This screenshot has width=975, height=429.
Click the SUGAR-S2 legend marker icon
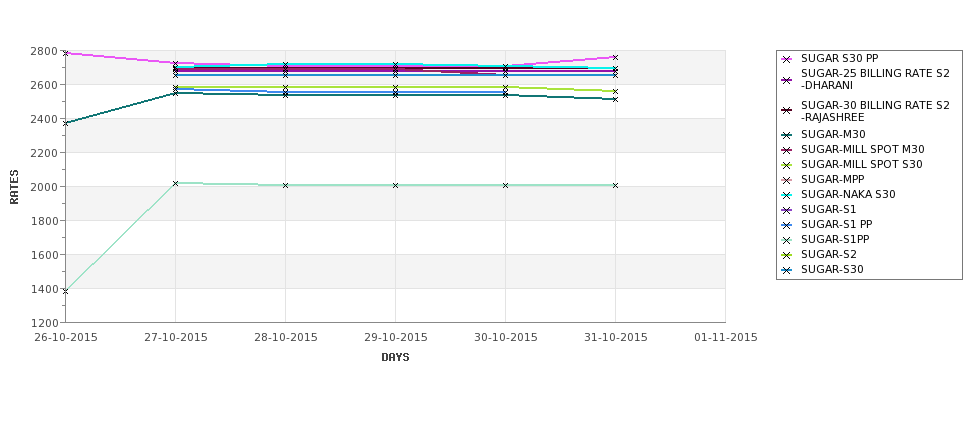[786, 255]
